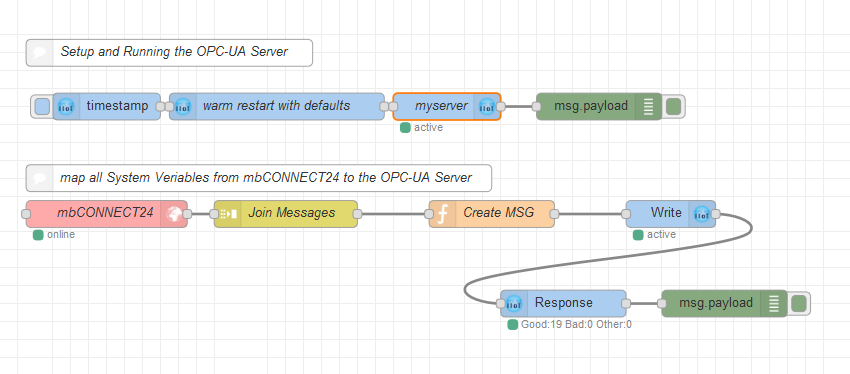850x374 pixels.
Task: Click the IIoT icon on the warm restart node
Action: point(183,106)
